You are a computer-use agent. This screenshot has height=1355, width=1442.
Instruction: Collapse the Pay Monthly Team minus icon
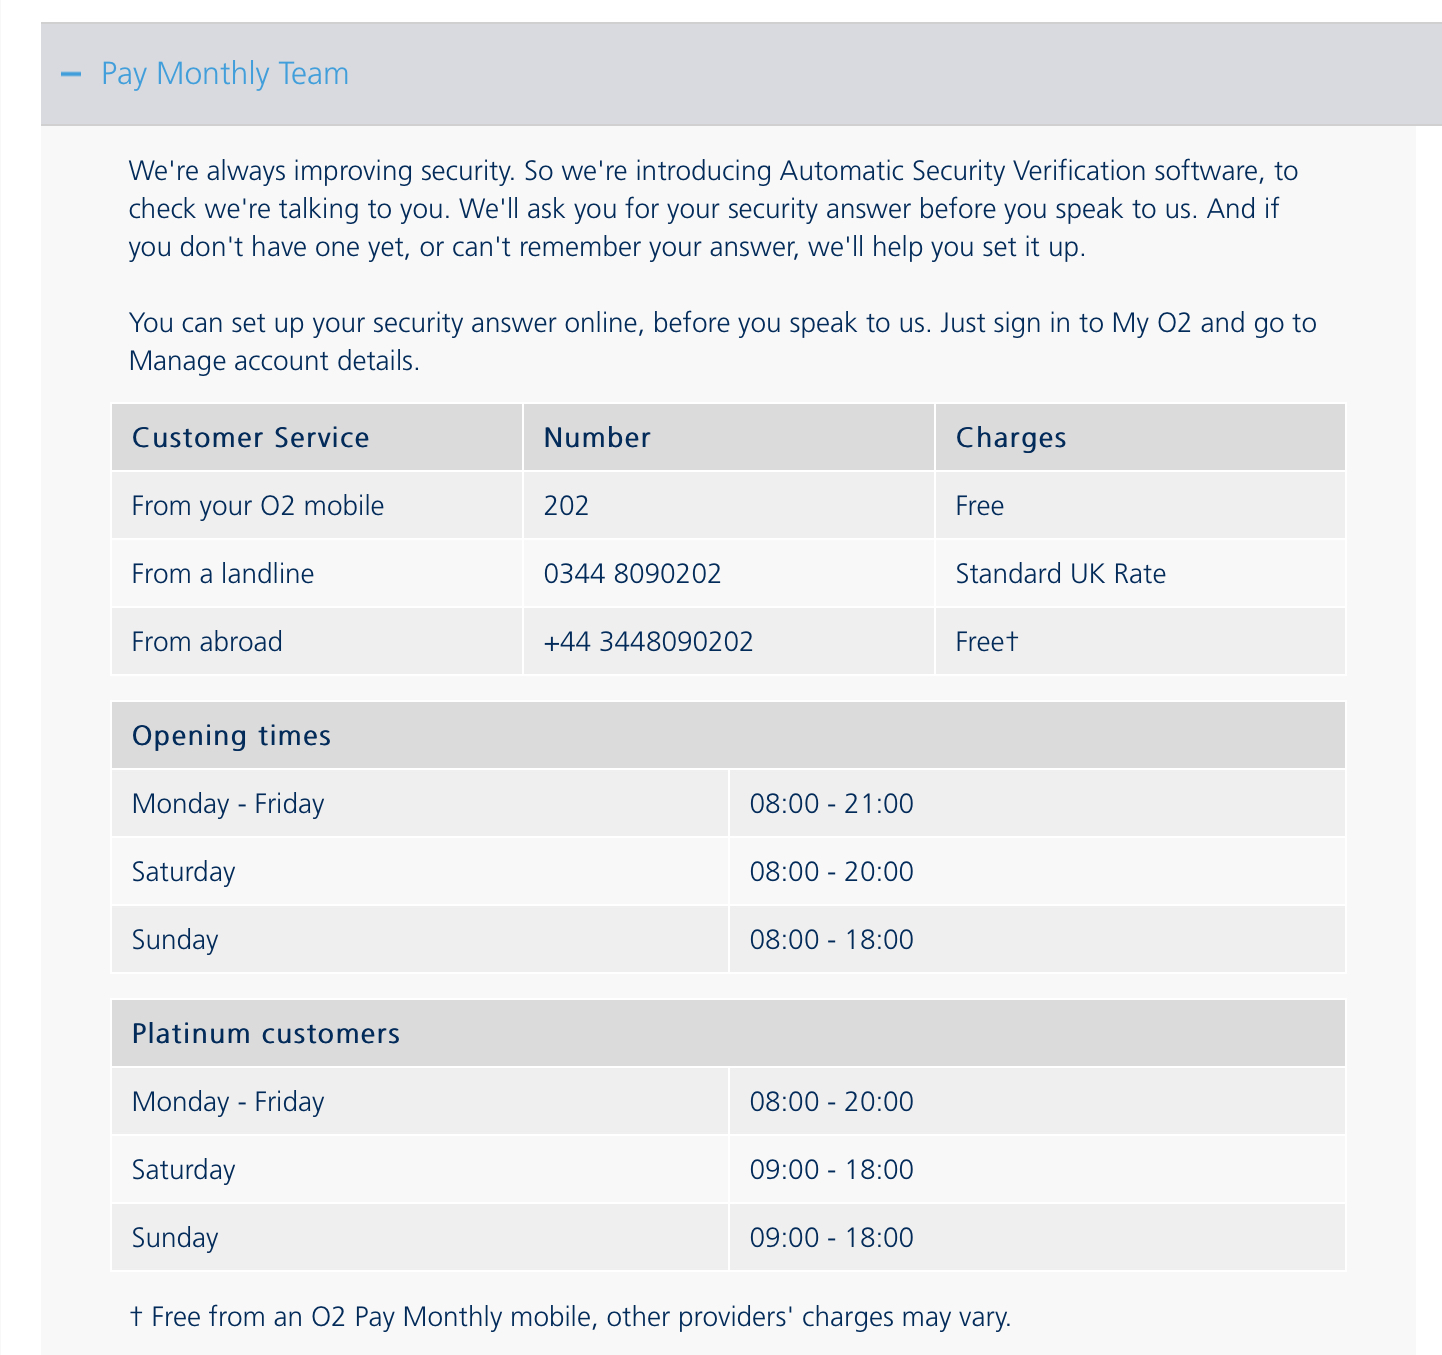pyautogui.click(x=70, y=74)
